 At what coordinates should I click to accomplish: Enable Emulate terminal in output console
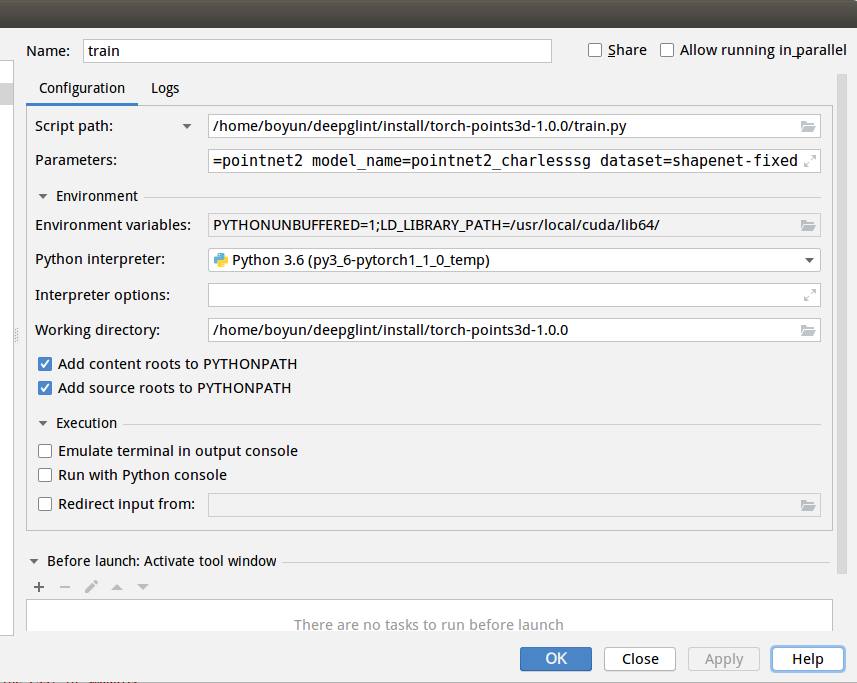45,451
